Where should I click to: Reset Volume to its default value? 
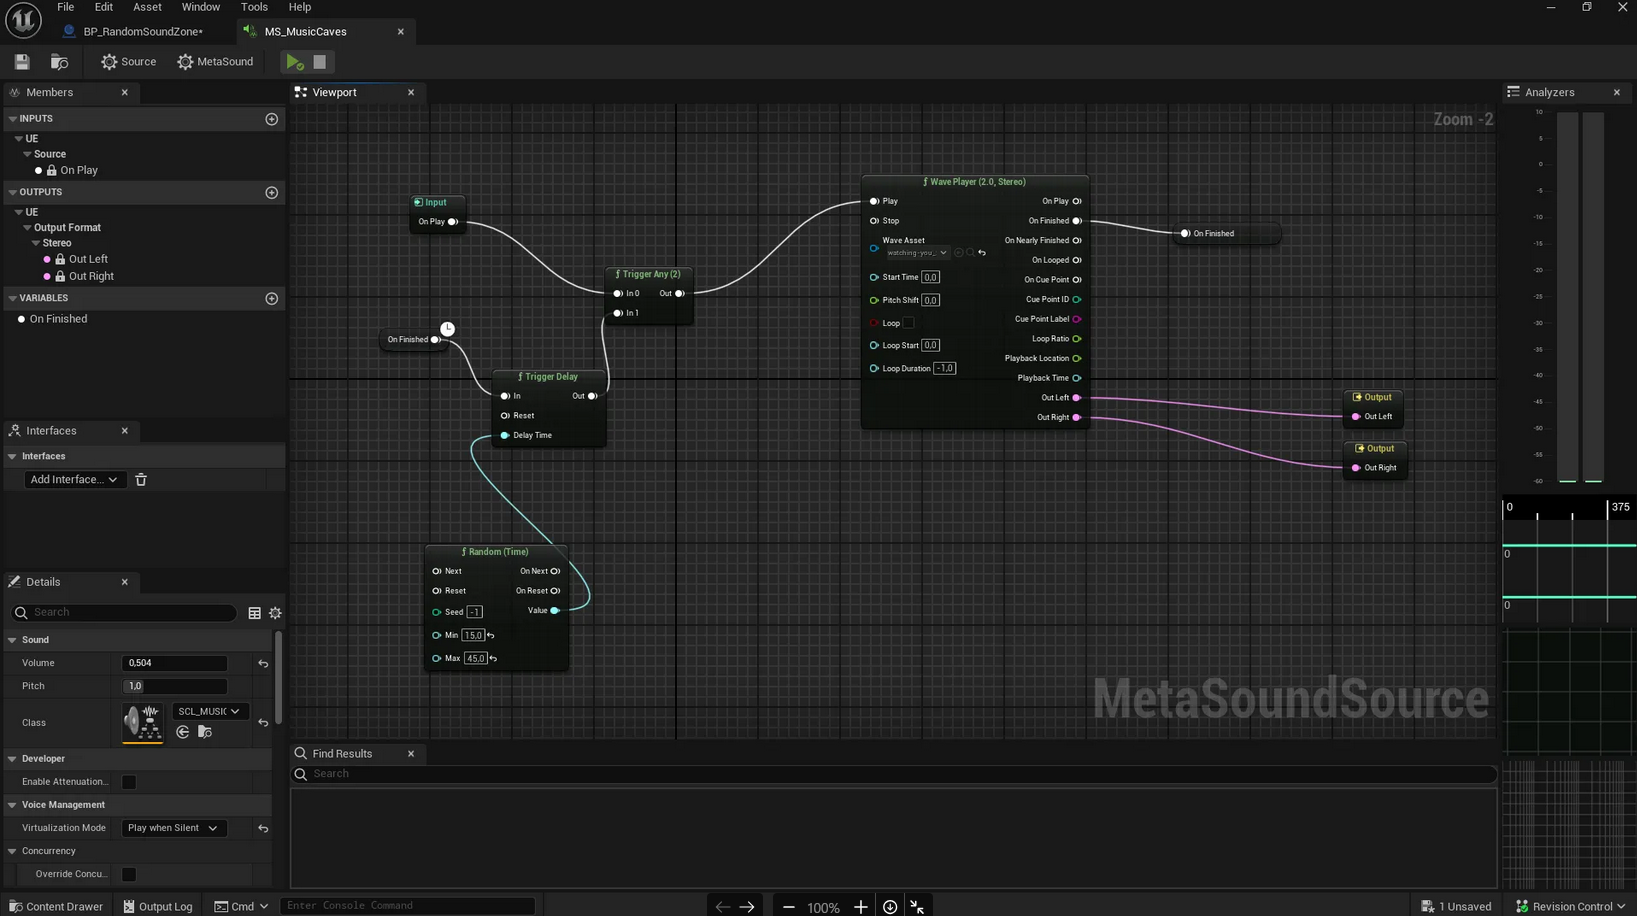coord(263,663)
